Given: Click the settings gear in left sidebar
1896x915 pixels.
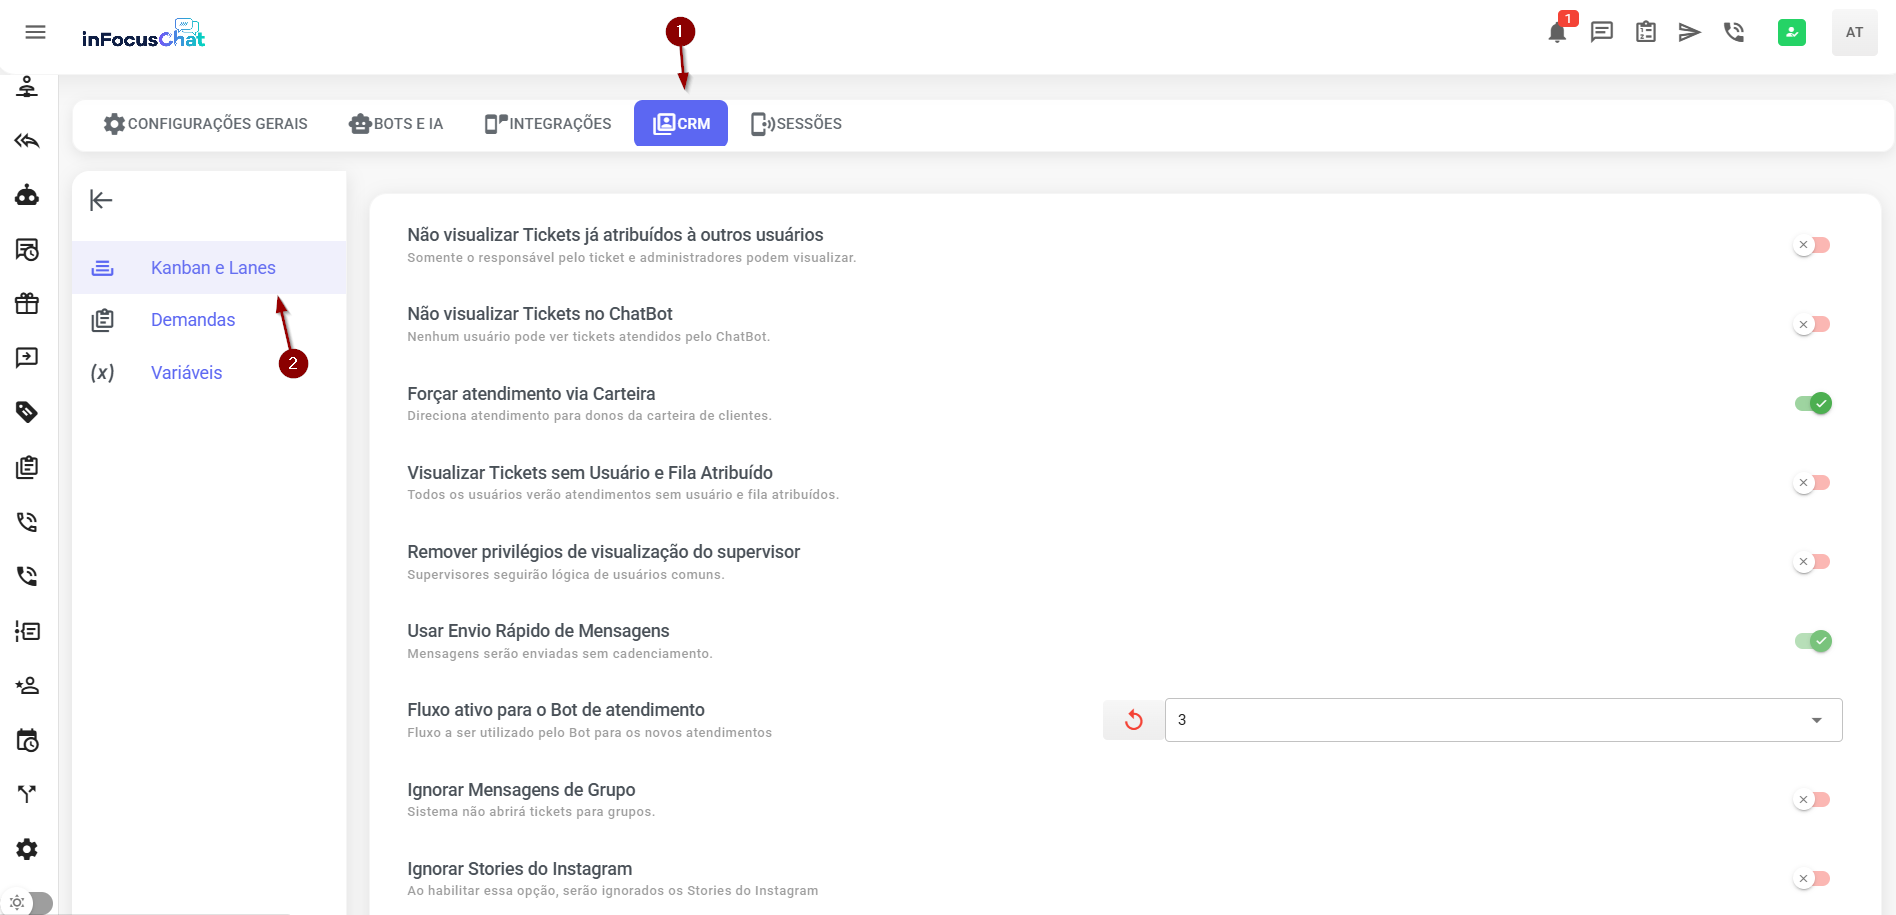Looking at the screenshot, I should pos(27,849).
